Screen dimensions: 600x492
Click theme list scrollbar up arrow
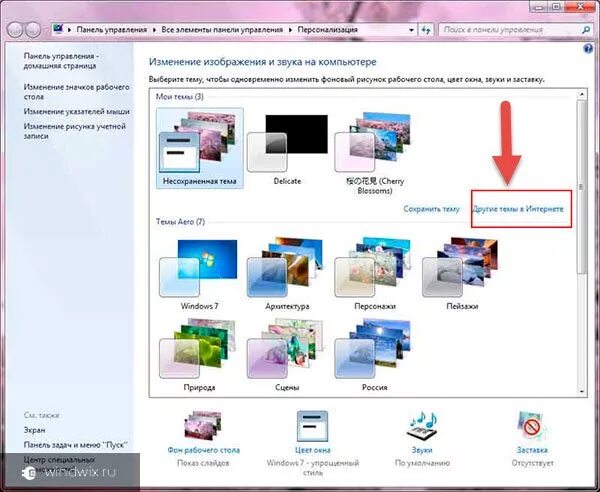(582, 94)
